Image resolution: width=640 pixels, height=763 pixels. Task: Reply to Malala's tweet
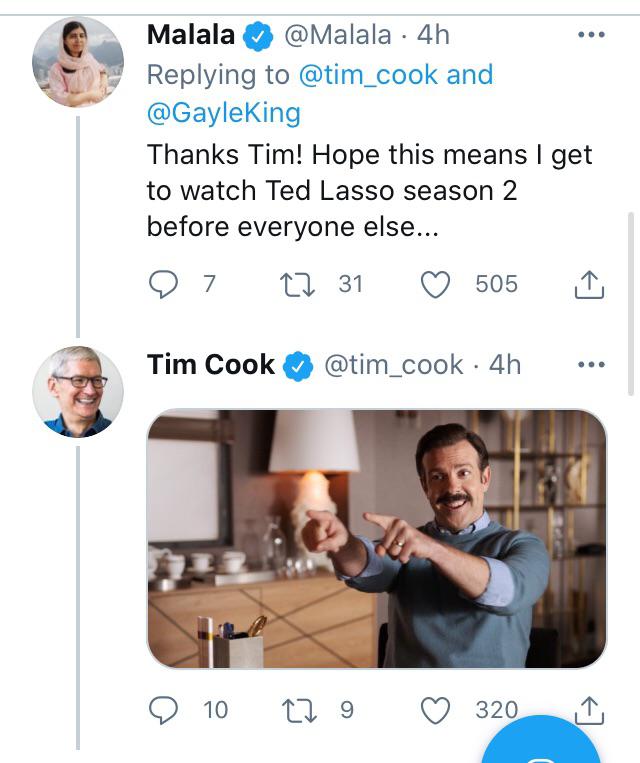coord(163,285)
